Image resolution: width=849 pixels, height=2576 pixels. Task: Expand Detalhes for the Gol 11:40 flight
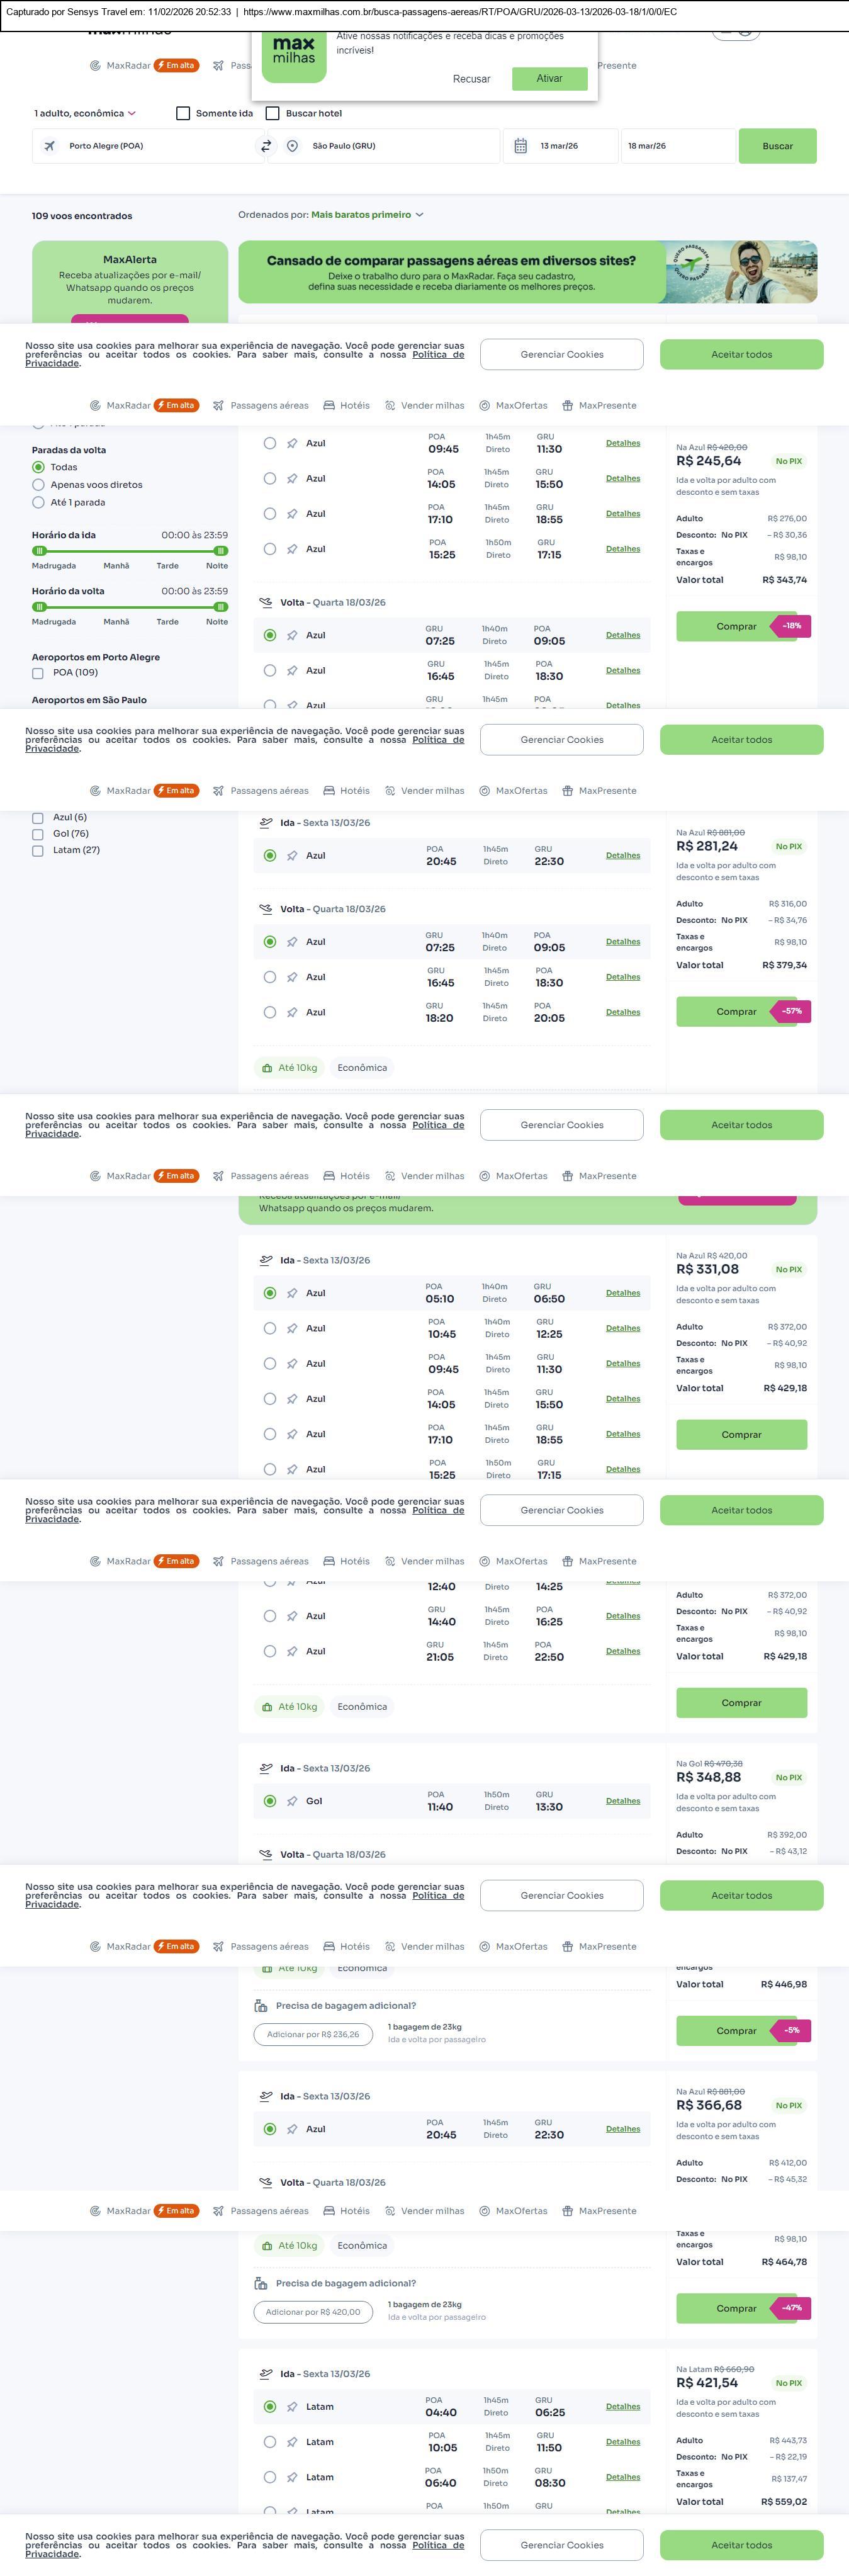[622, 1800]
